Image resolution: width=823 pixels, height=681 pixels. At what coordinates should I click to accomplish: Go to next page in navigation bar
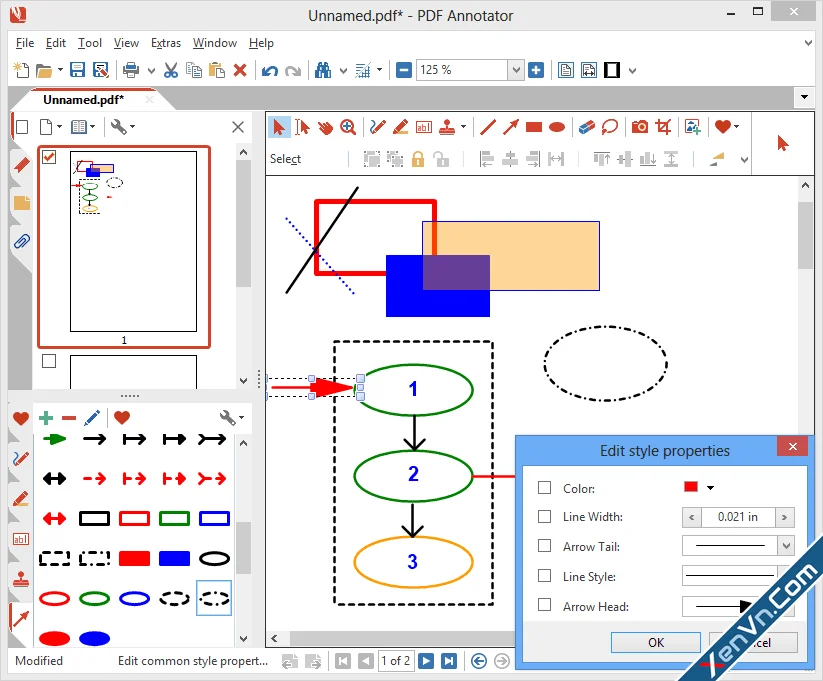coord(426,661)
